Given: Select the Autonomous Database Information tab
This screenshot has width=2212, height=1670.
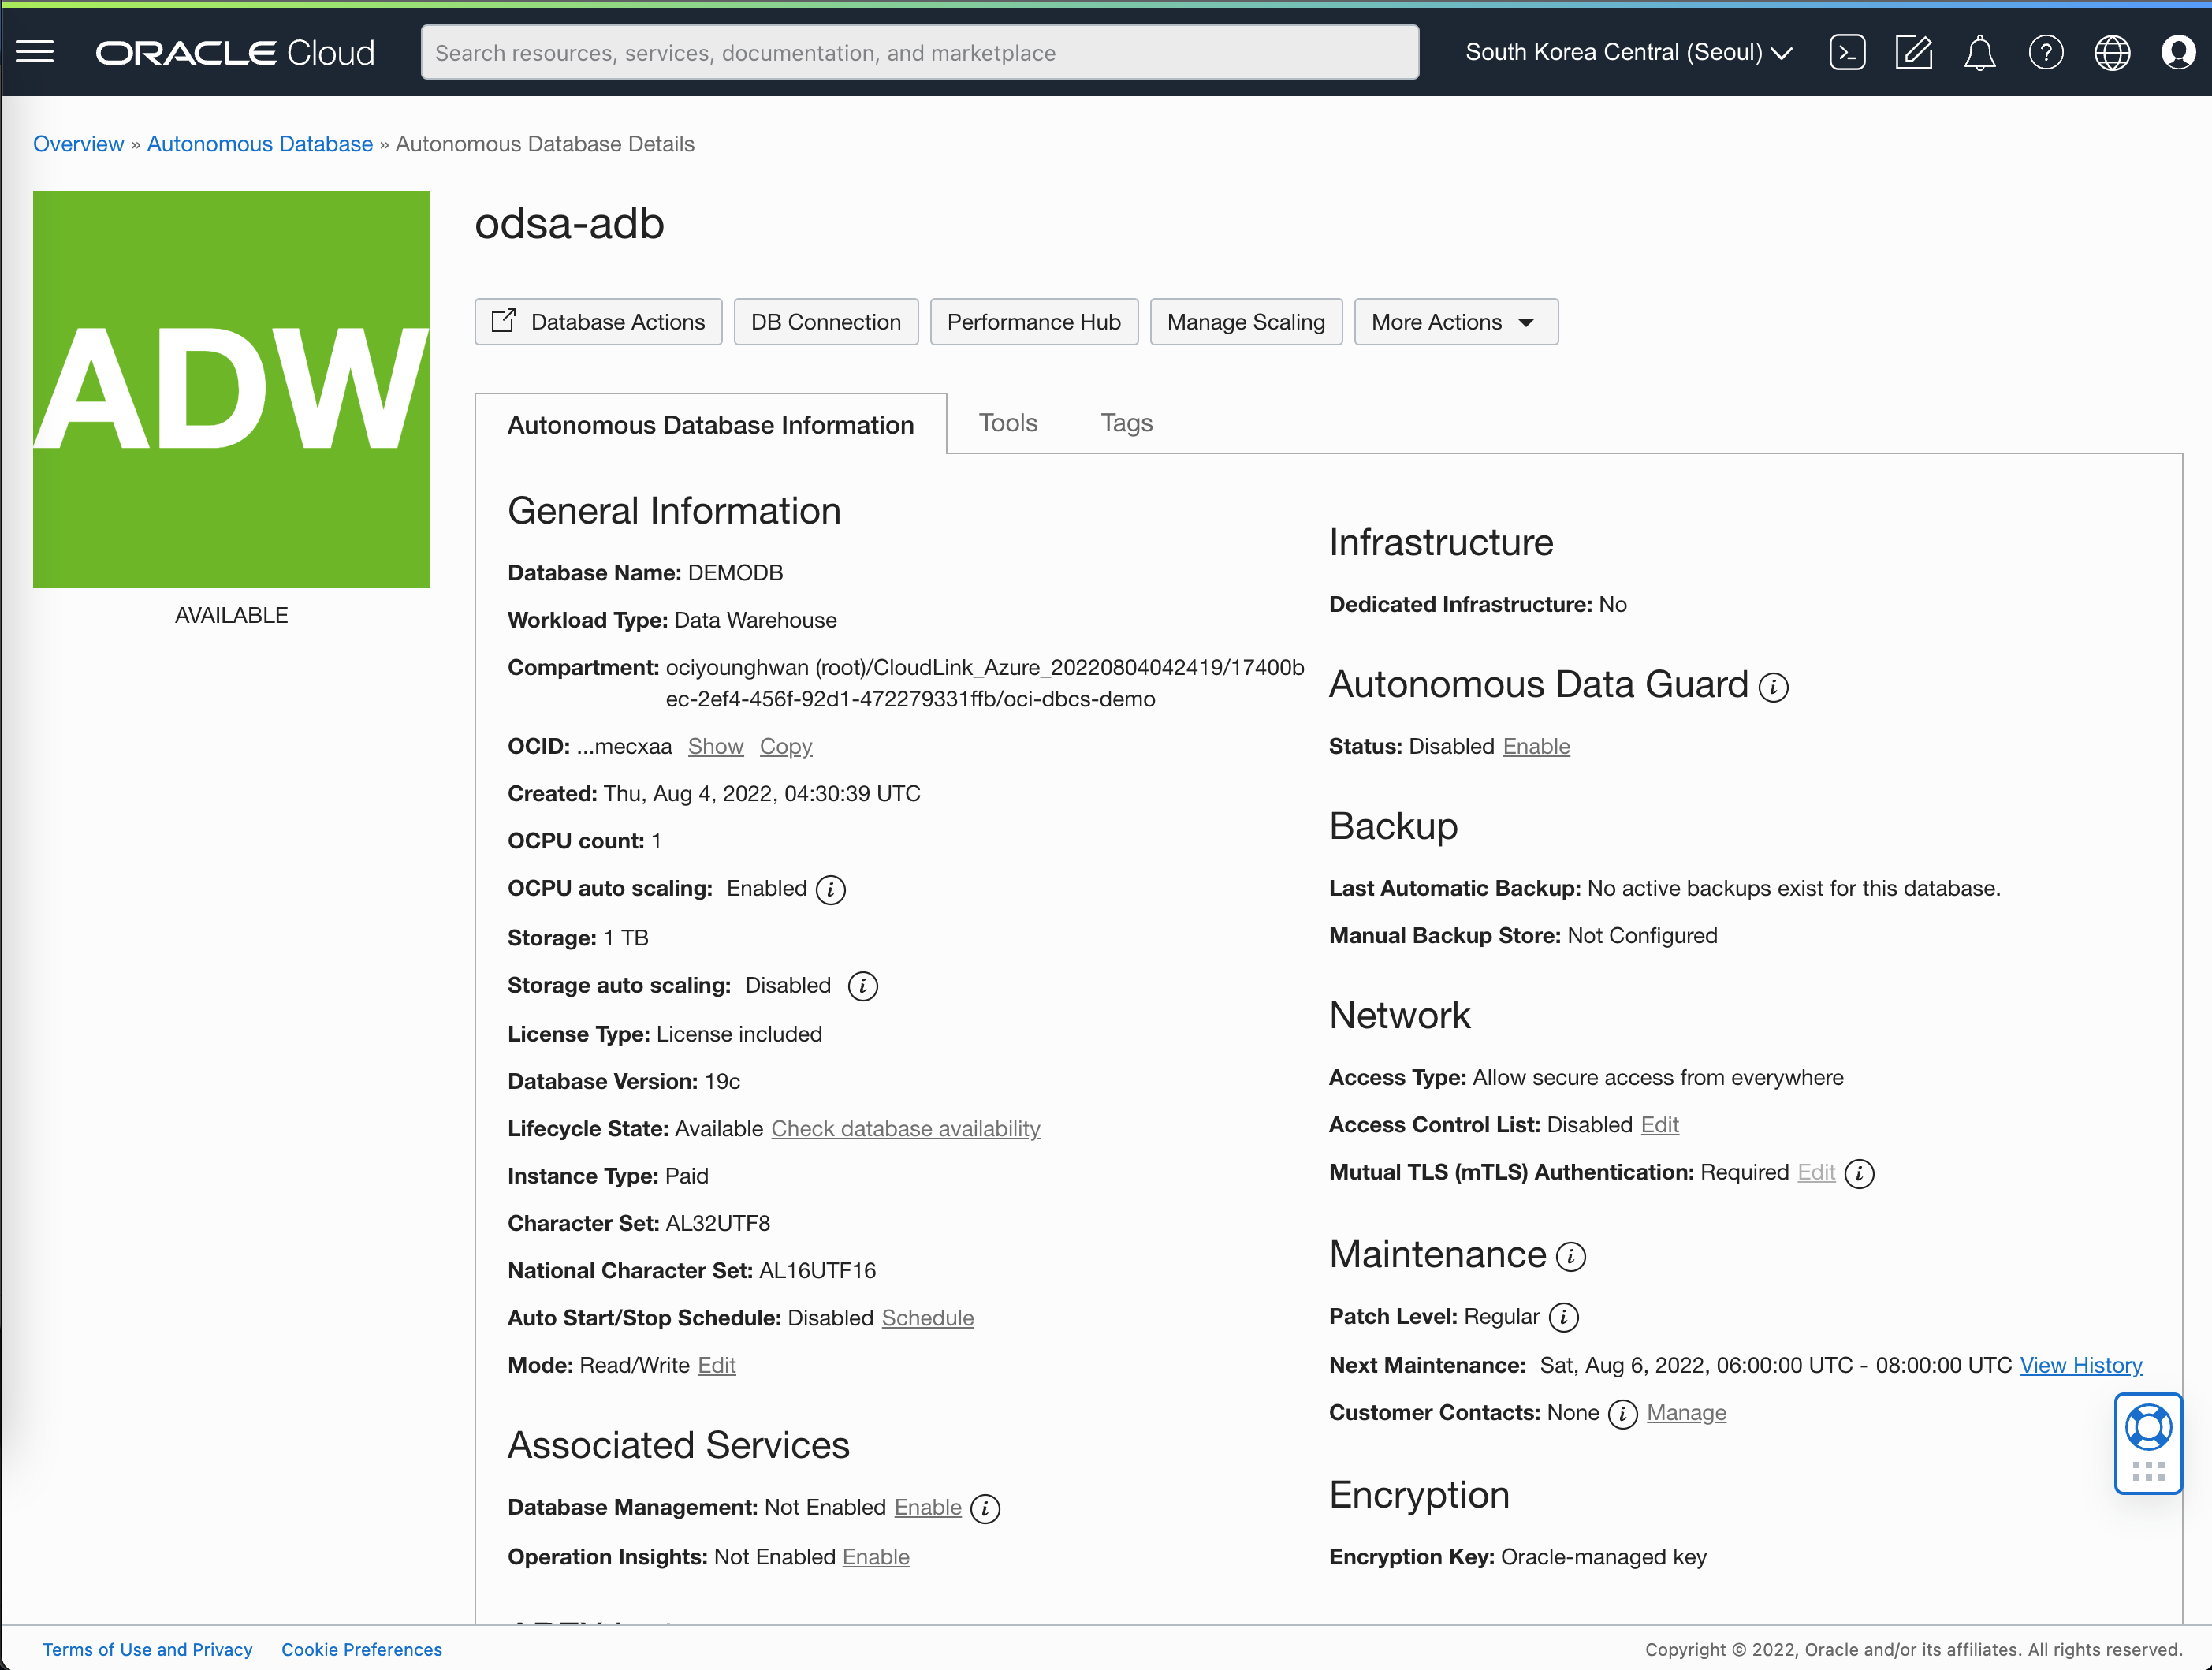Looking at the screenshot, I should pos(710,425).
